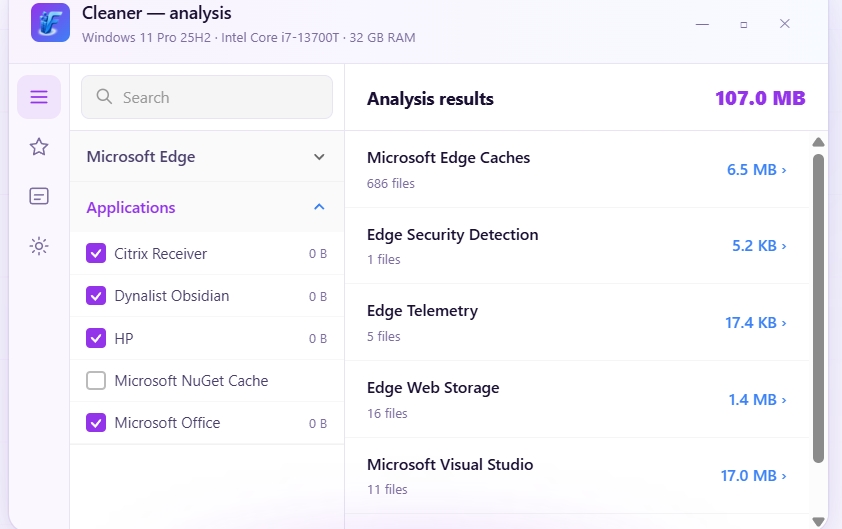This screenshot has height=529, width=842.
Task: Collapse the Applications section chevron
Action: click(x=319, y=207)
